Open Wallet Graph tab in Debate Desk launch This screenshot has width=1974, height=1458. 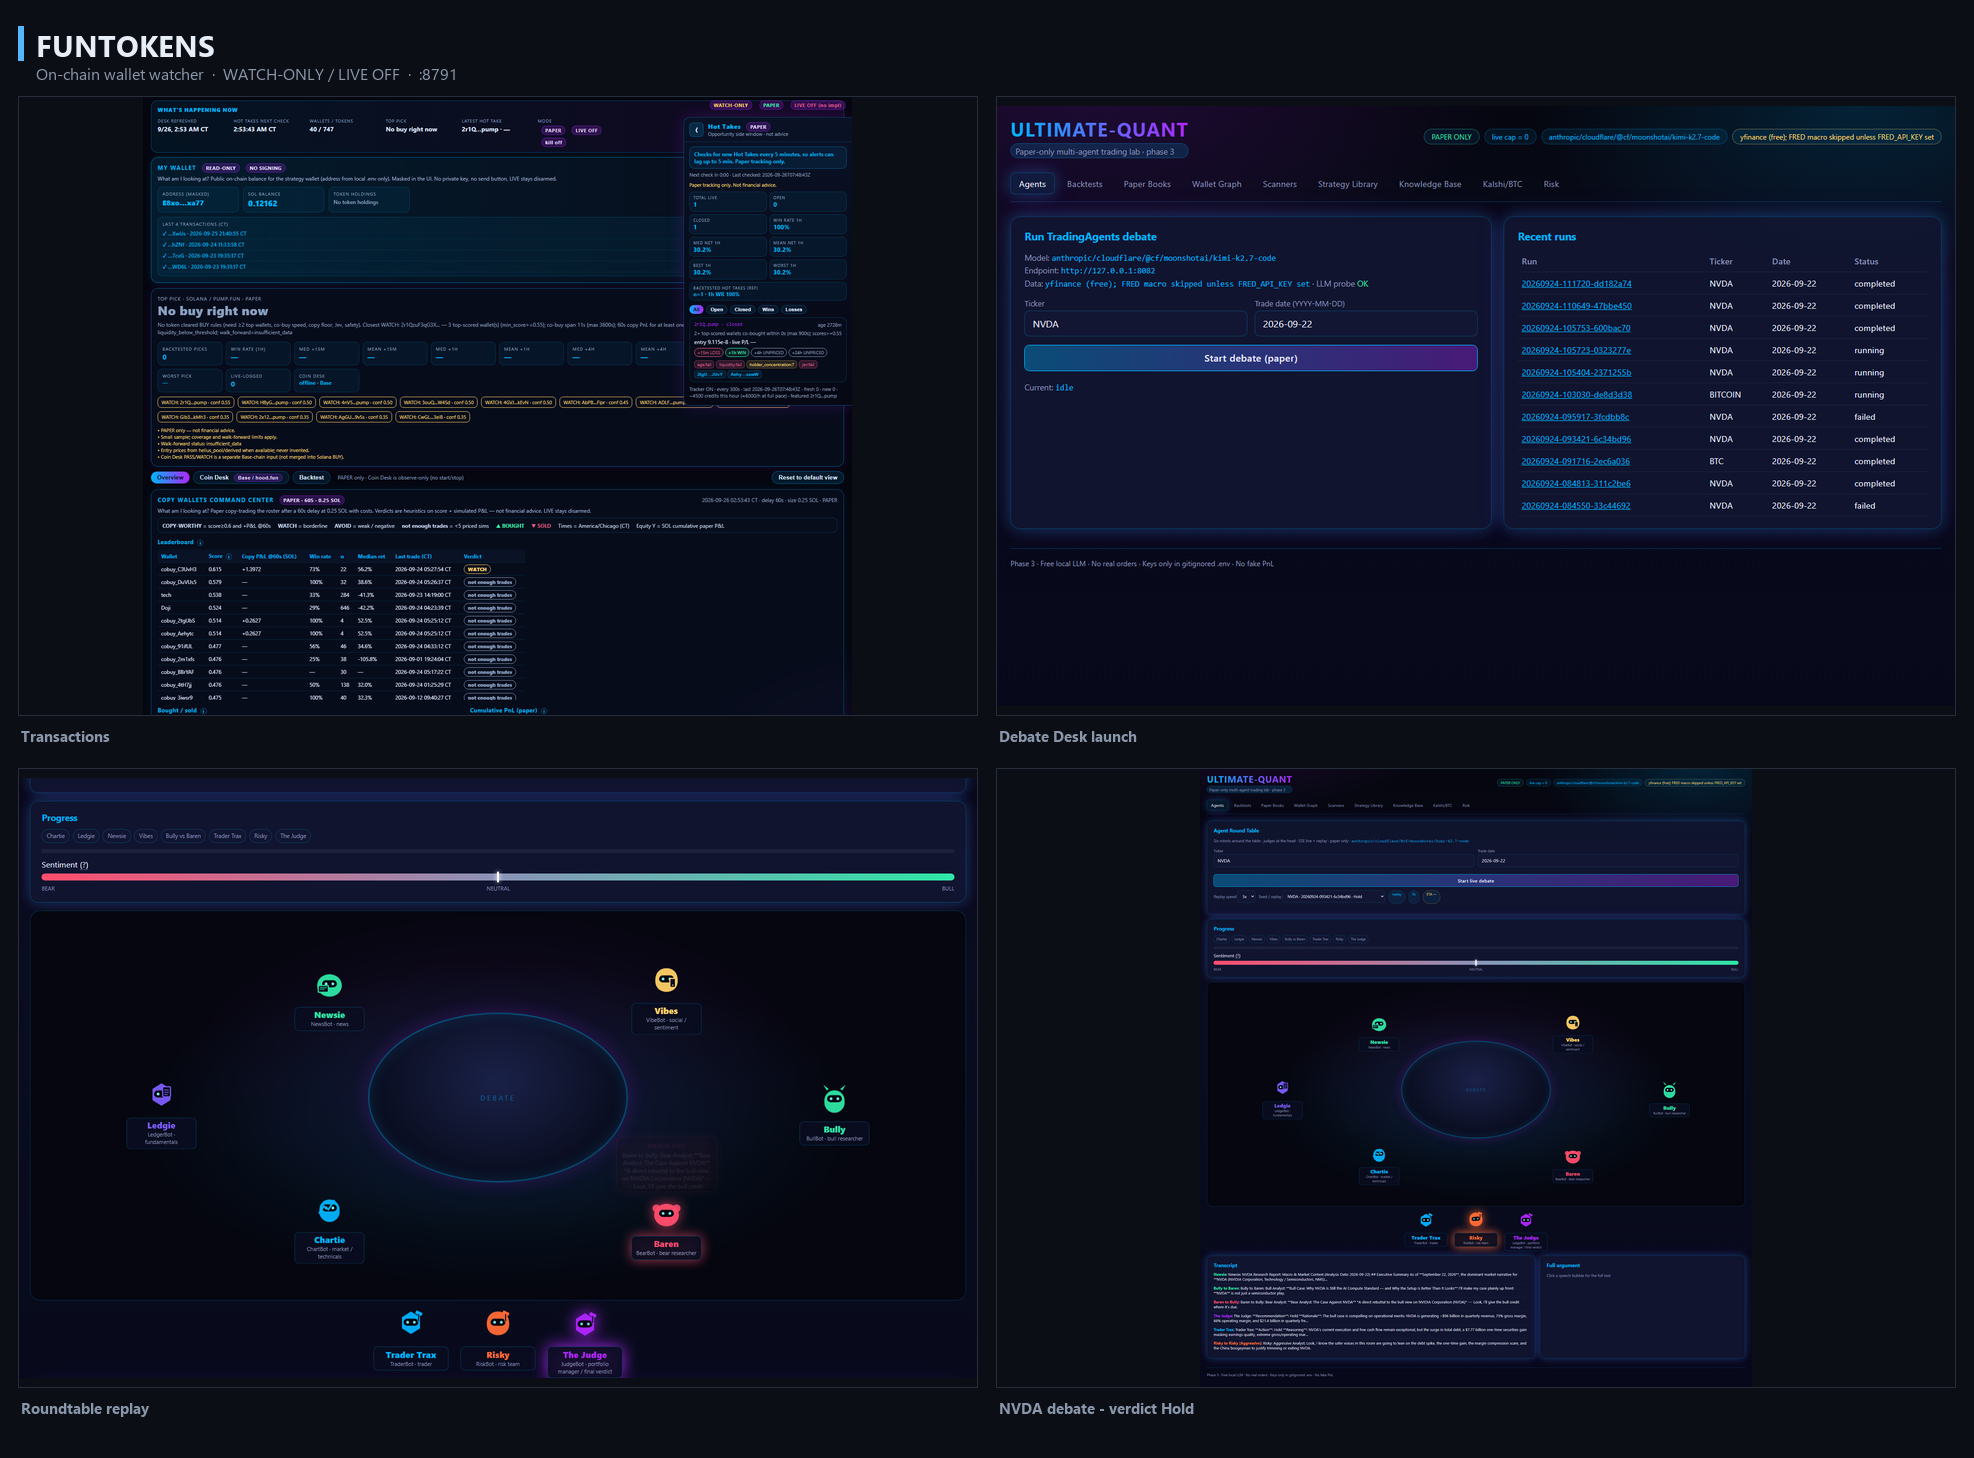pos(1216,184)
